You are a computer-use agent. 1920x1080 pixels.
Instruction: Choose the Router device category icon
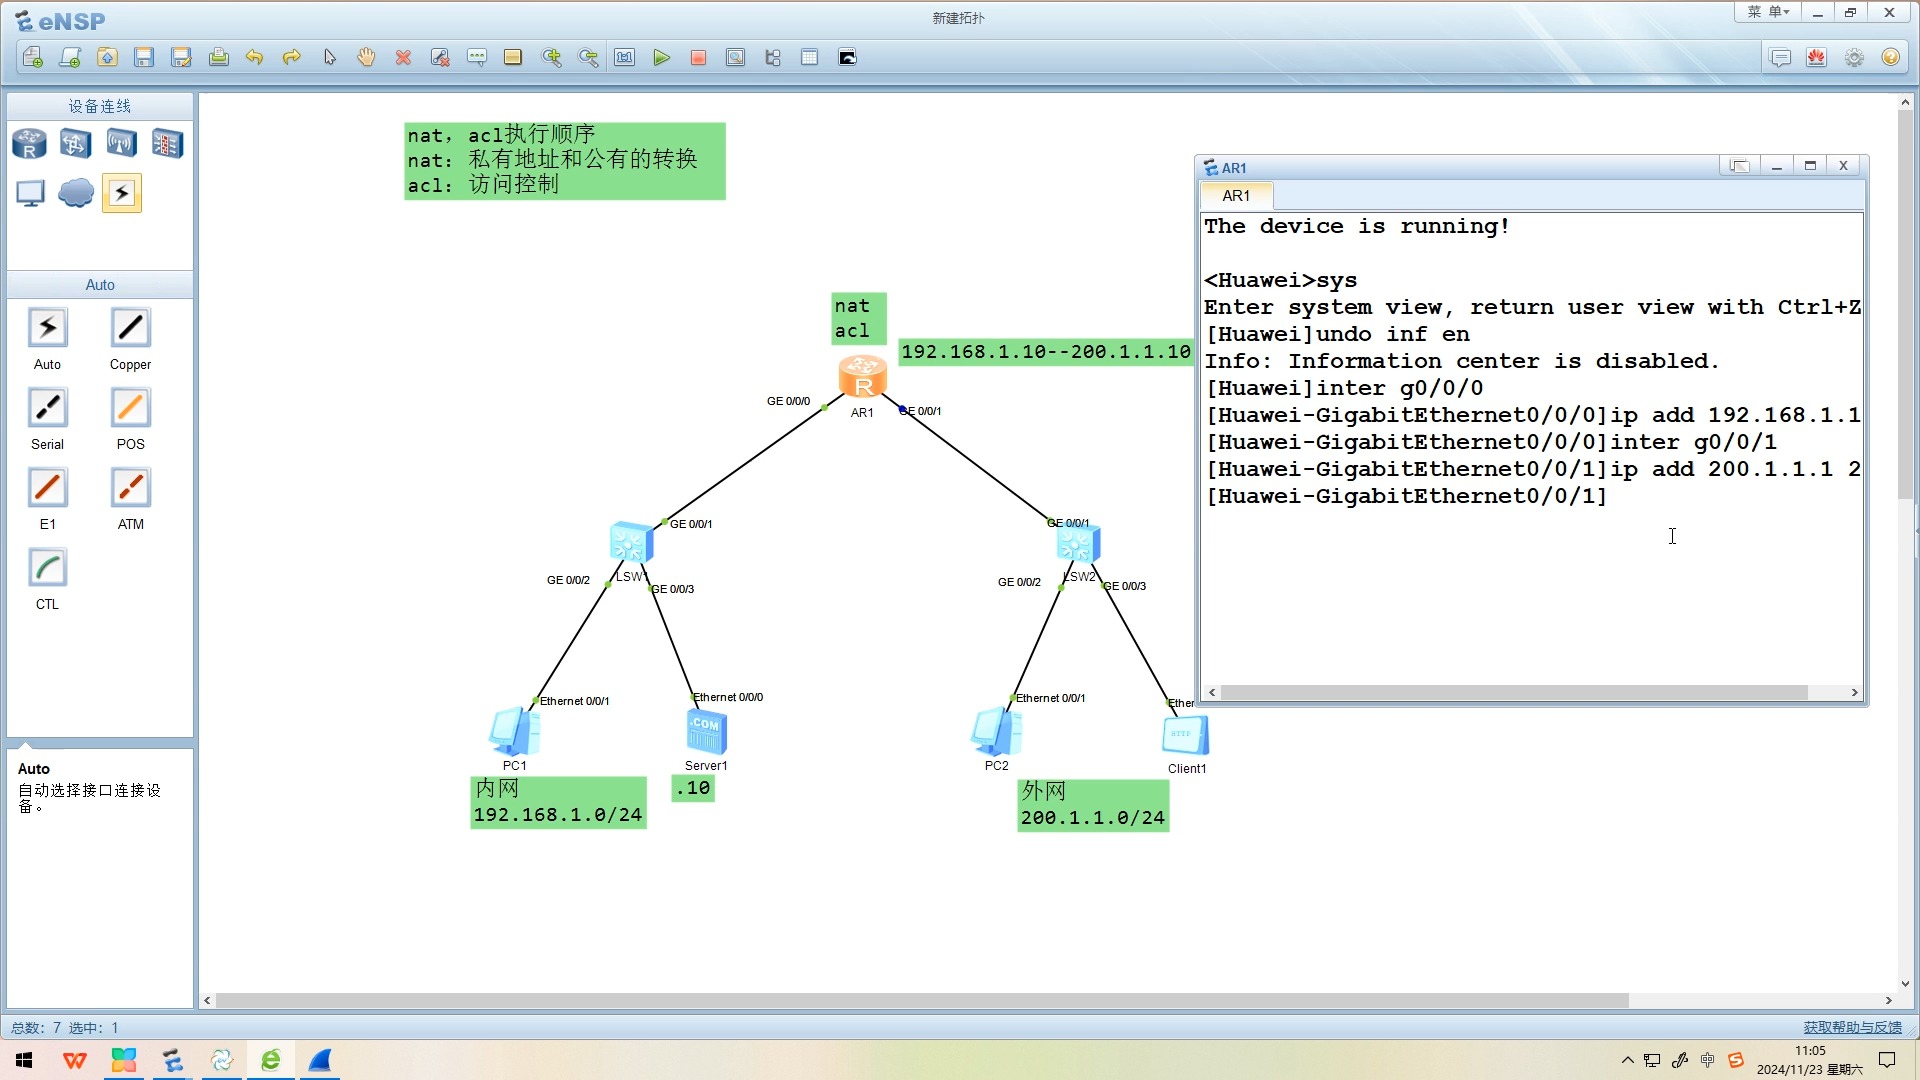(29, 144)
